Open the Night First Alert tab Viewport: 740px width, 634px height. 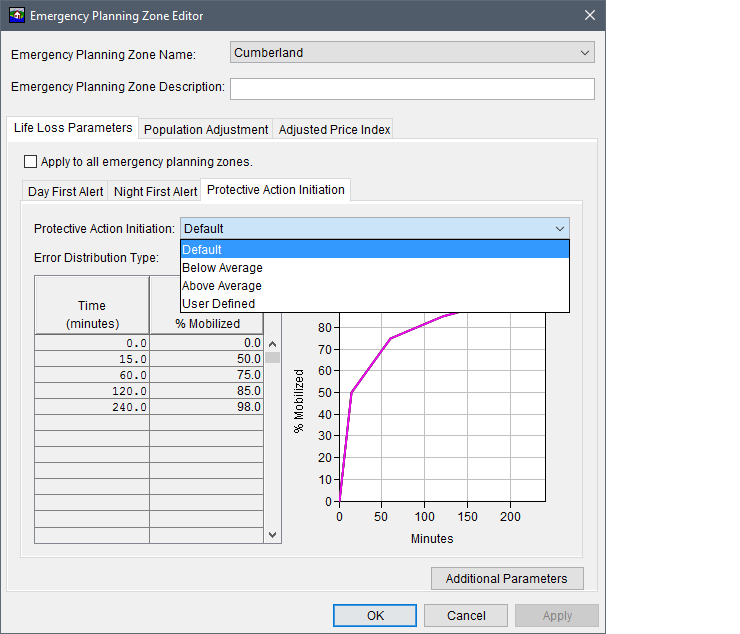click(x=155, y=192)
